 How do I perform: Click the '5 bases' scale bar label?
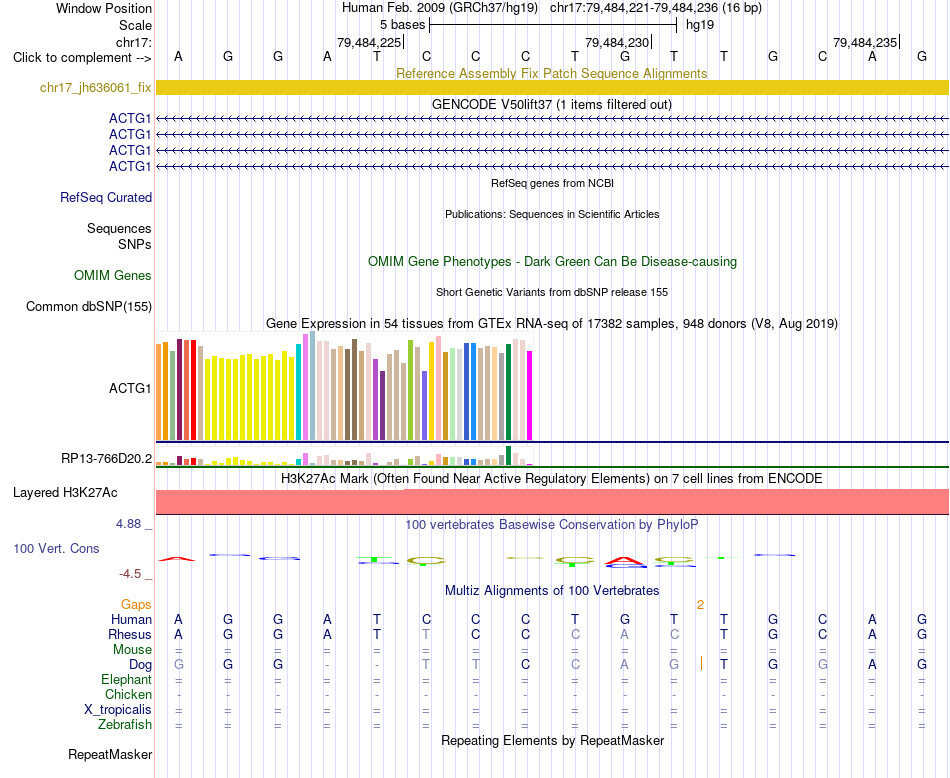tap(402, 25)
